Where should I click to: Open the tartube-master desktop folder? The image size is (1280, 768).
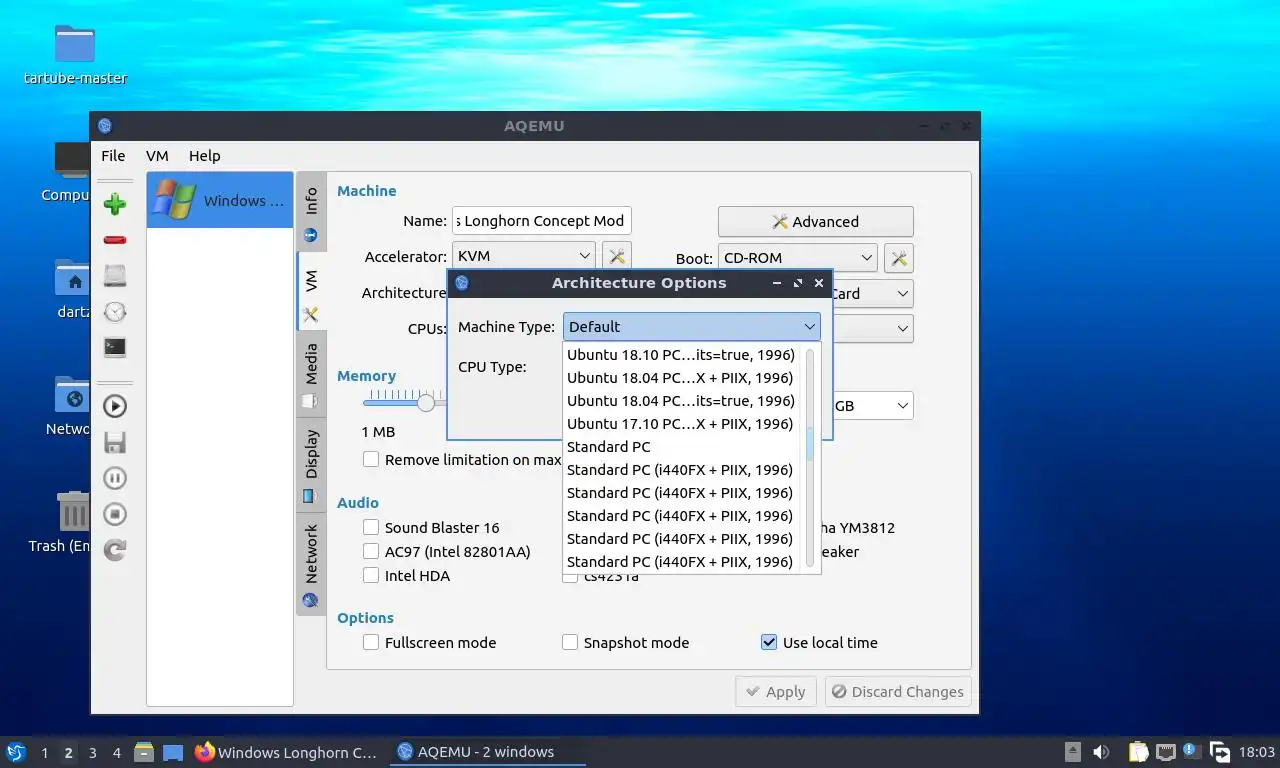pyautogui.click(x=75, y=55)
